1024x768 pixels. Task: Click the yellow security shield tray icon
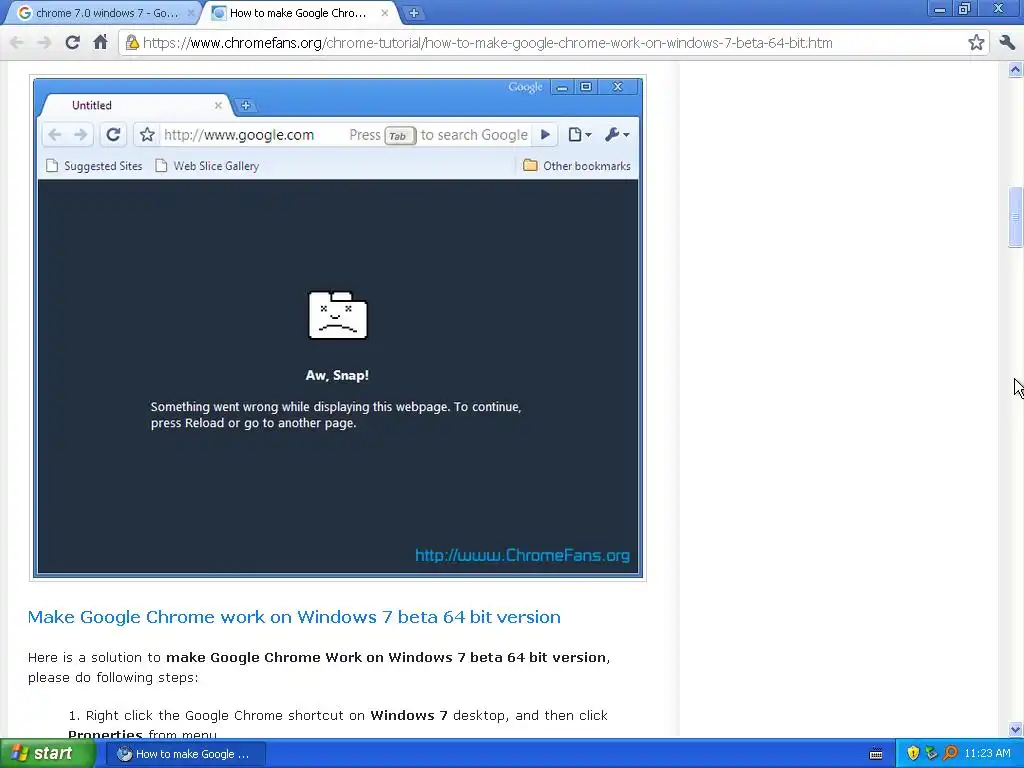point(913,754)
